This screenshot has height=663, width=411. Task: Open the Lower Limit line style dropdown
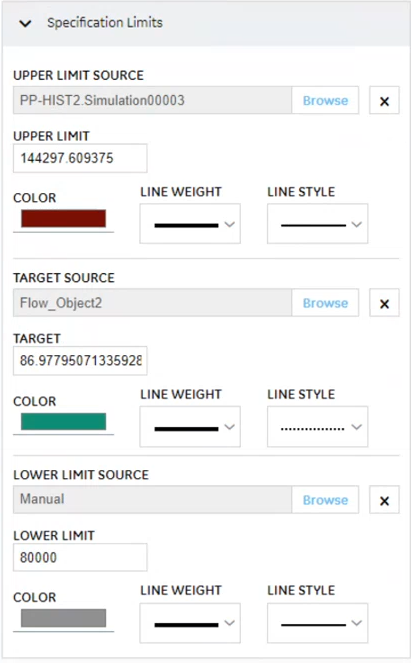(x=317, y=623)
